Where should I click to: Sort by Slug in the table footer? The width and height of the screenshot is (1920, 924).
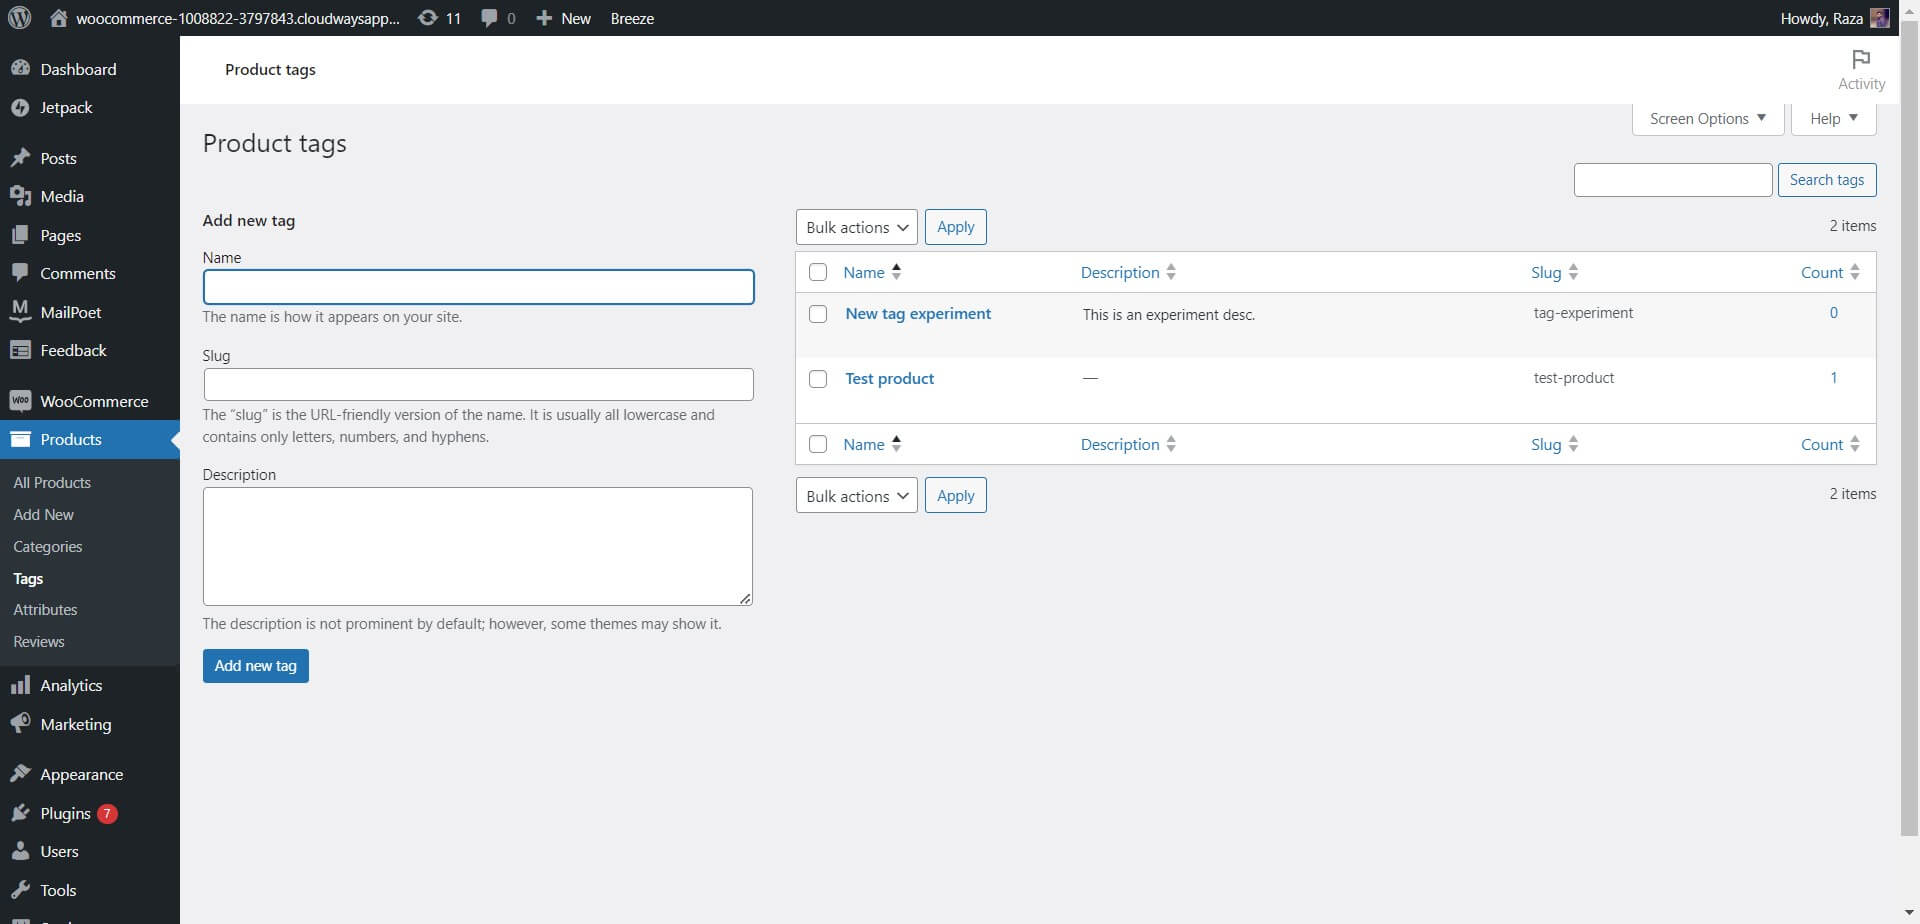coord(1555,444)
